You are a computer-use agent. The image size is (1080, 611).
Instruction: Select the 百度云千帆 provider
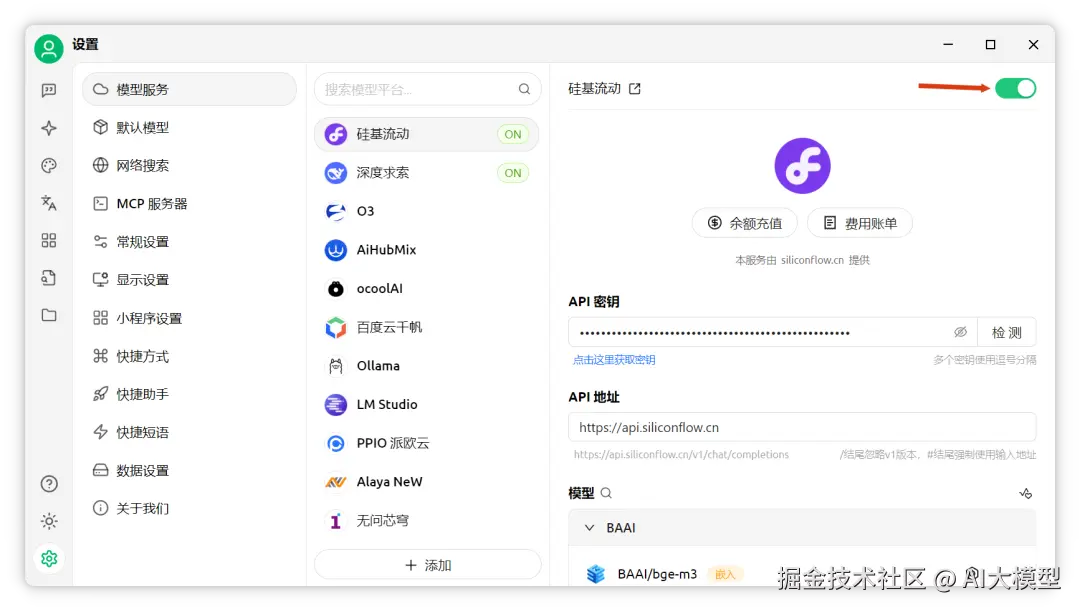pos(427,327)
